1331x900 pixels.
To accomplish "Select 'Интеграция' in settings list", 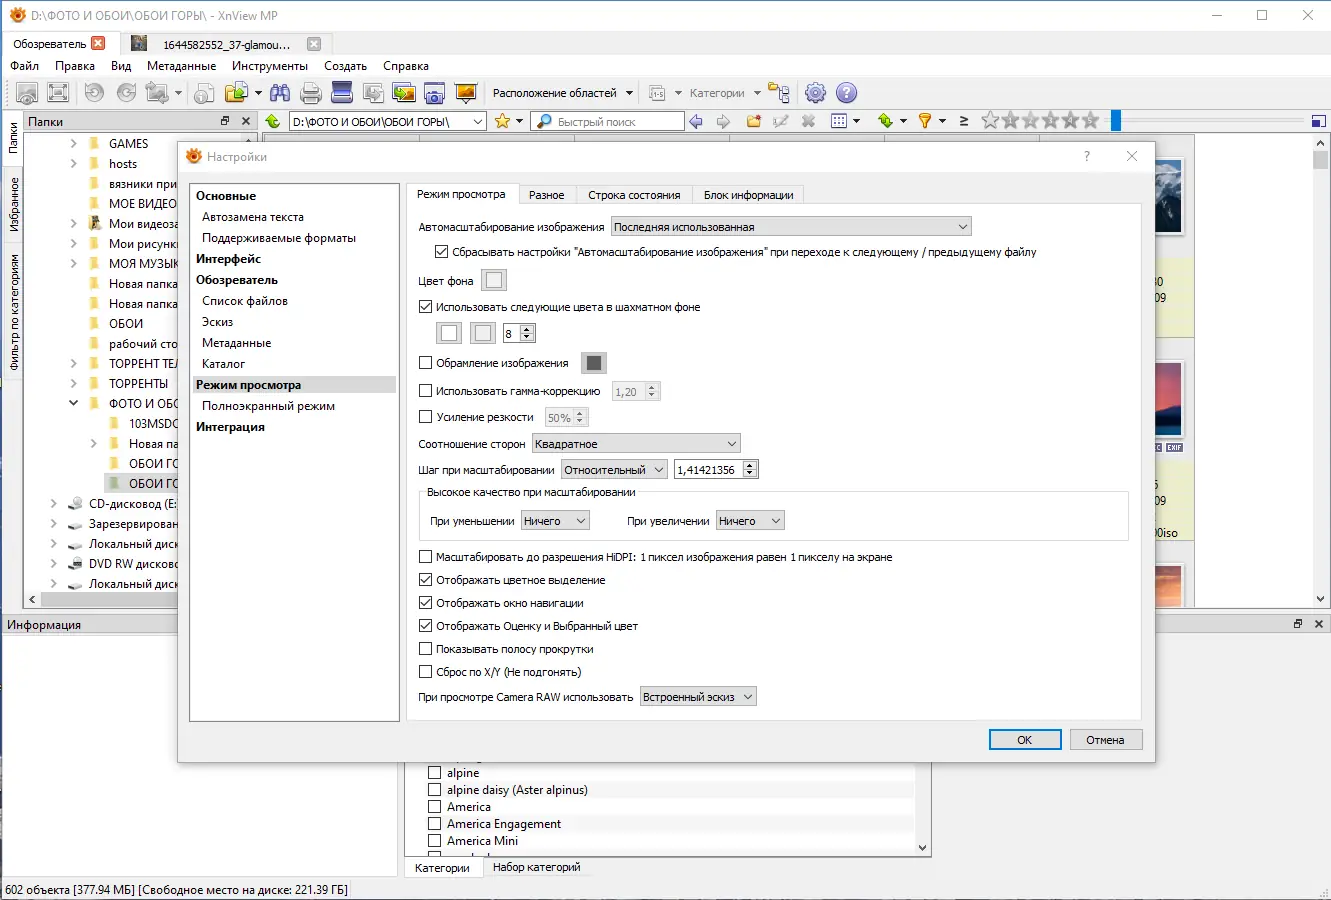I will pyautogui.click(x=230, y=427).
